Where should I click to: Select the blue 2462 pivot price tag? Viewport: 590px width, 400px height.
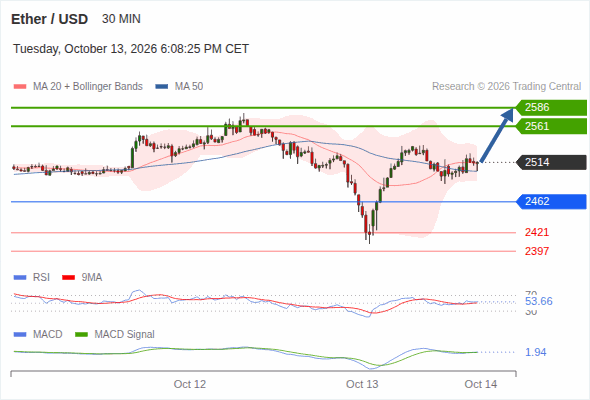(551, 202)
